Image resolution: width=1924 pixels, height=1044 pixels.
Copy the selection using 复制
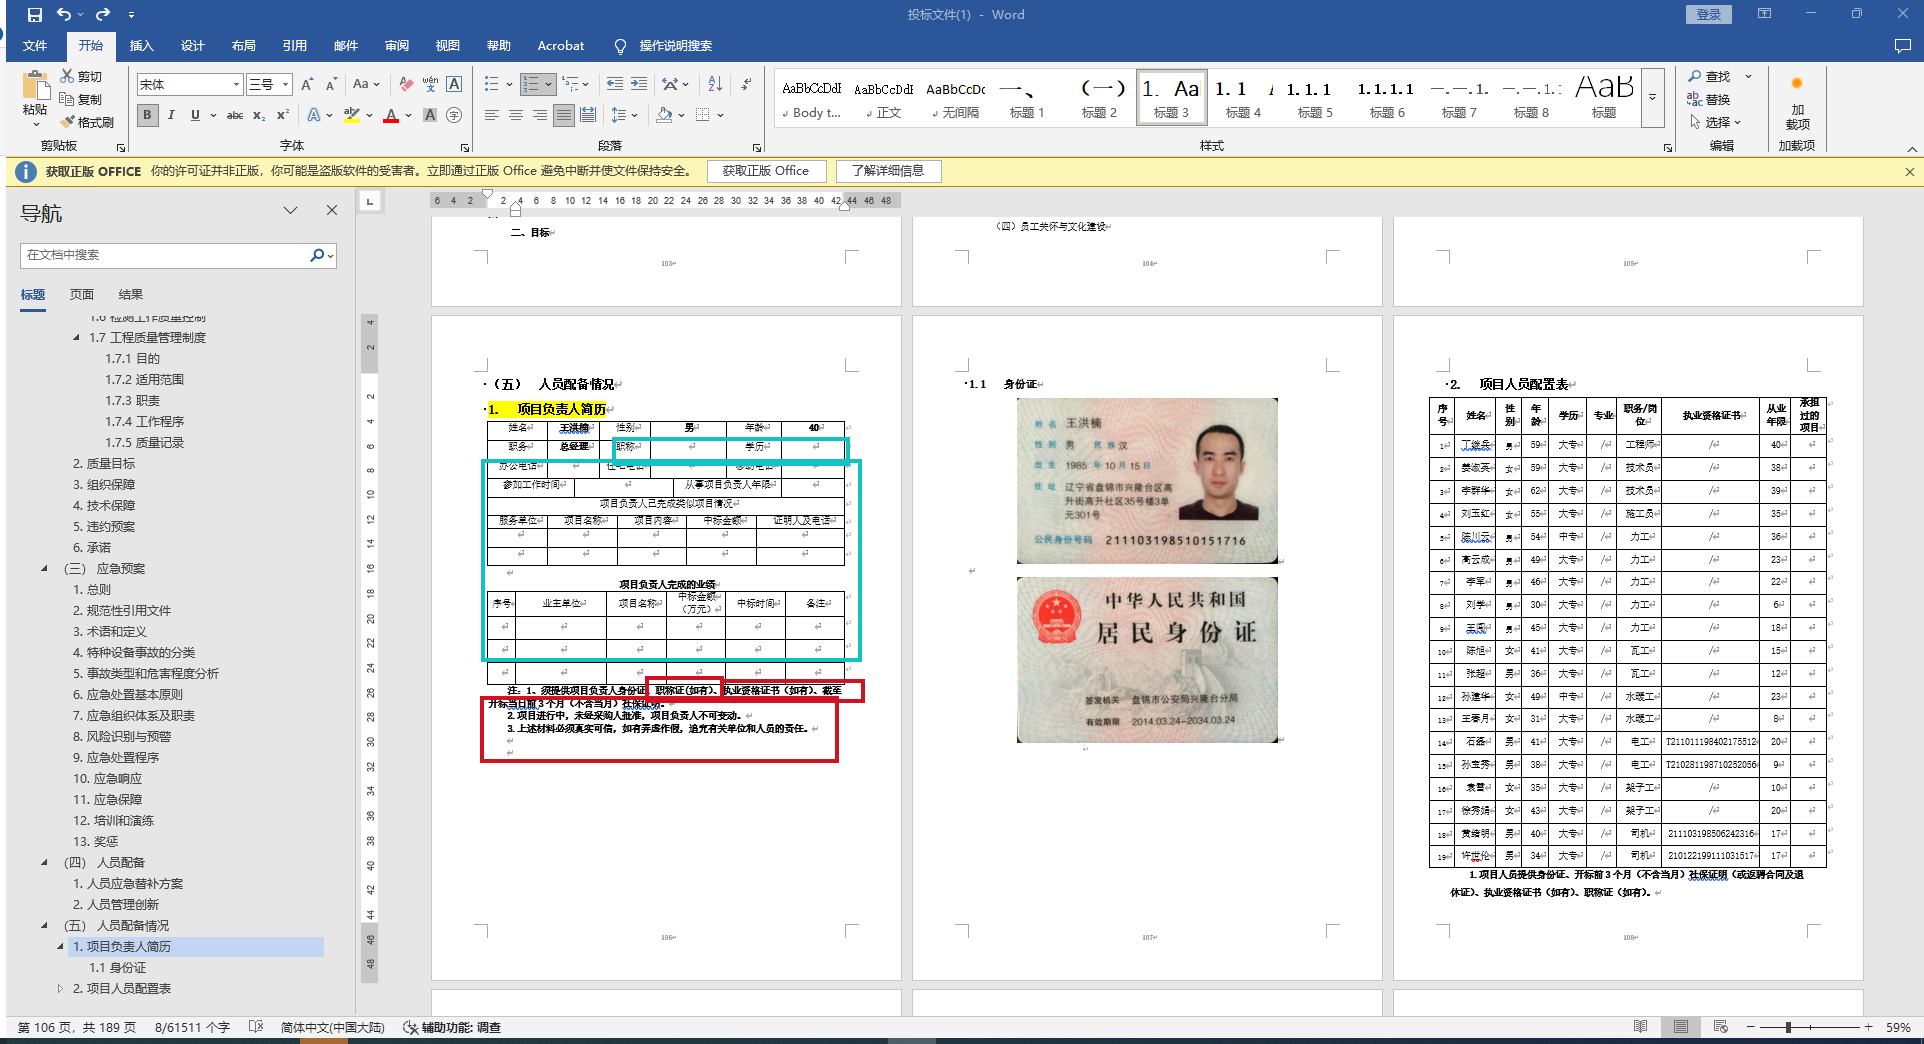point(81,99)
